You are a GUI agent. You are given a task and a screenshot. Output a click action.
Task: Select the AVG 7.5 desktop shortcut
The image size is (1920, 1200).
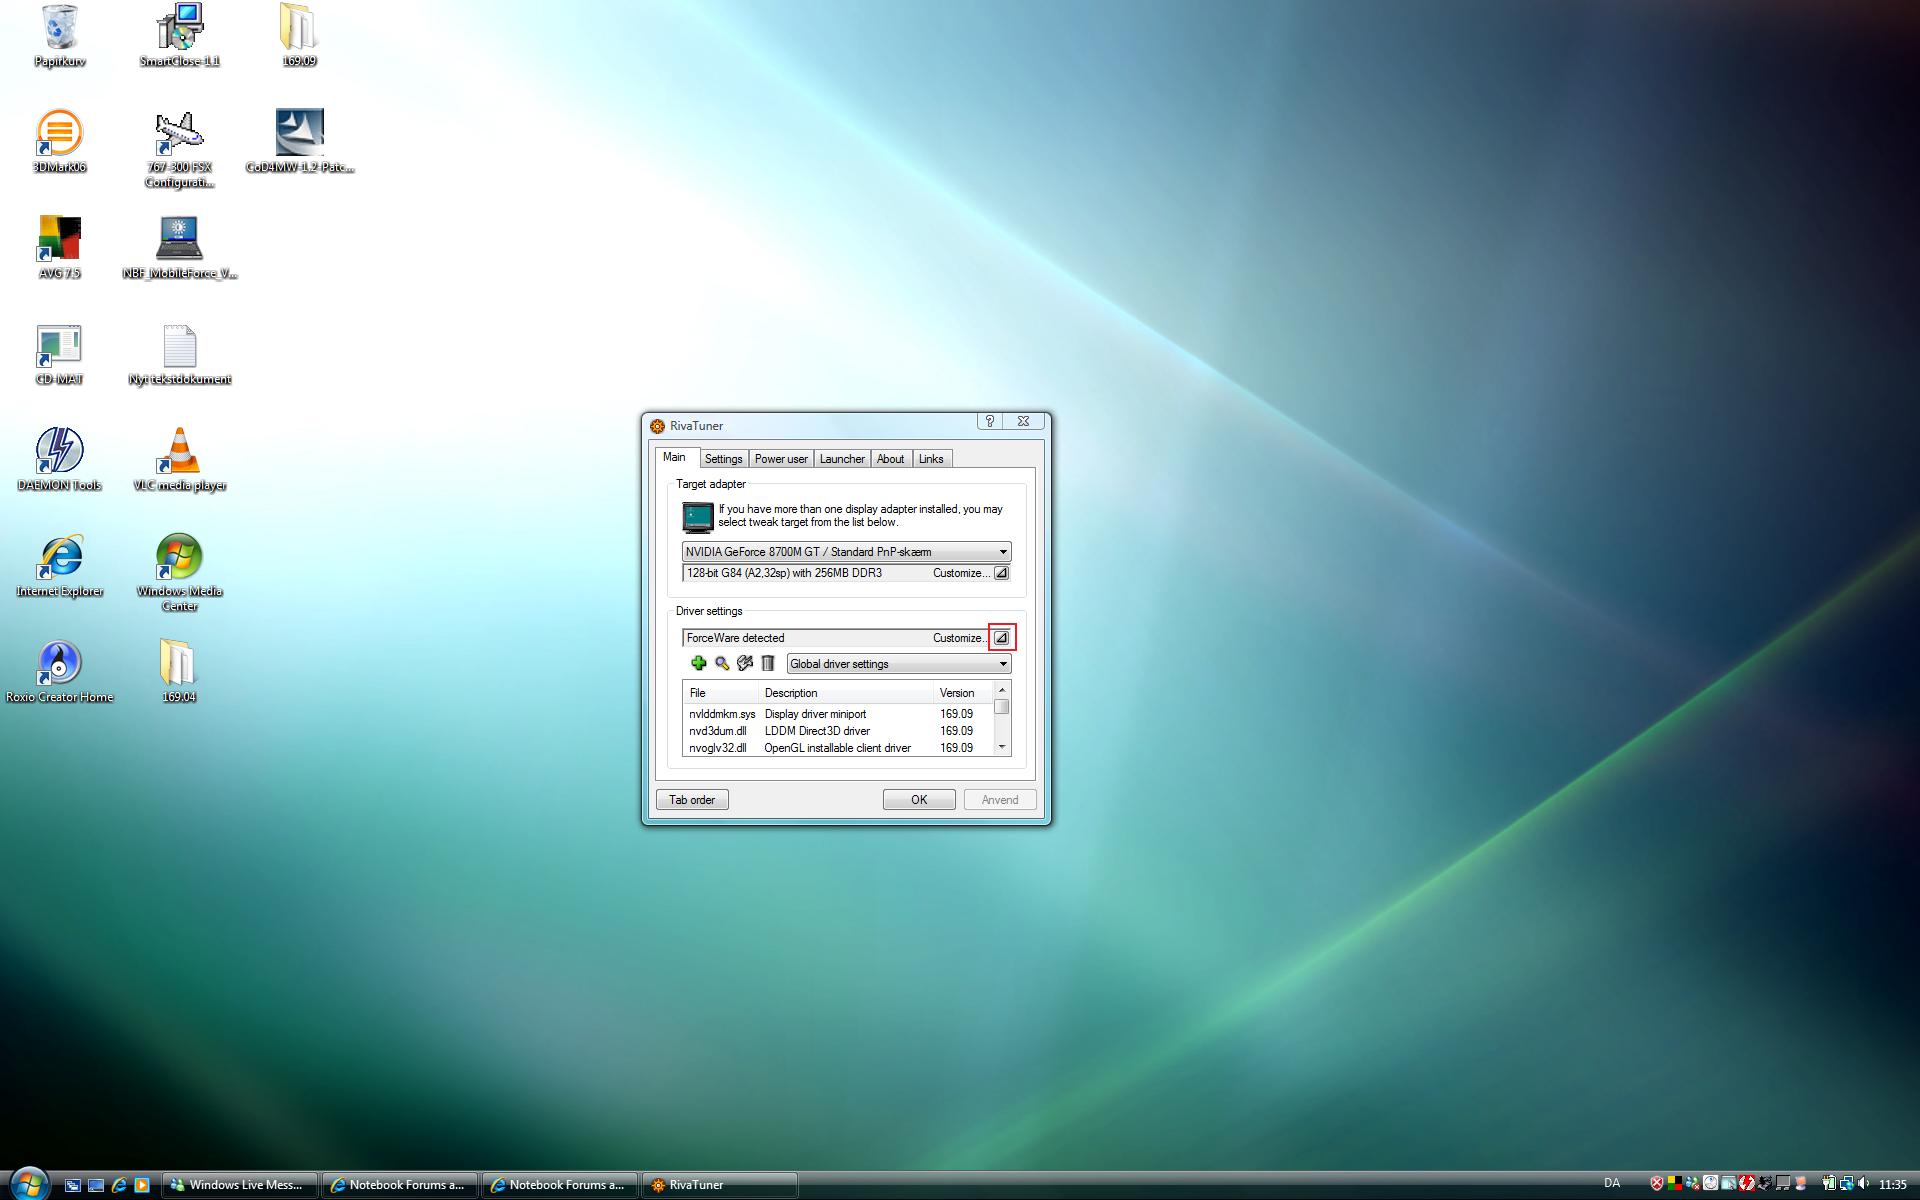[x=59, y=247]
